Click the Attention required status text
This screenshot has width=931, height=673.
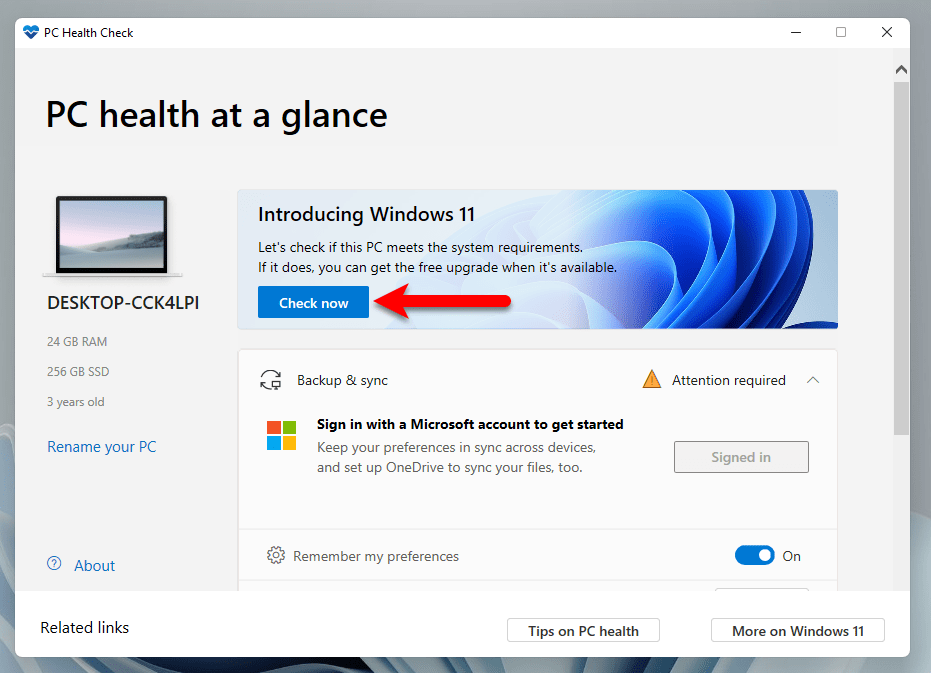[x=729, y=380]
